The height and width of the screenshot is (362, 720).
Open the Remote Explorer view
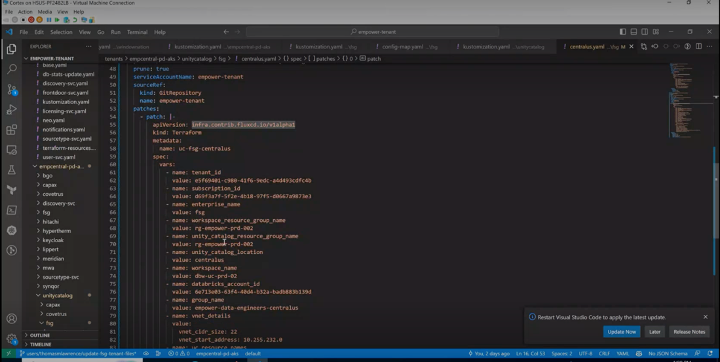tap(12, 150)
